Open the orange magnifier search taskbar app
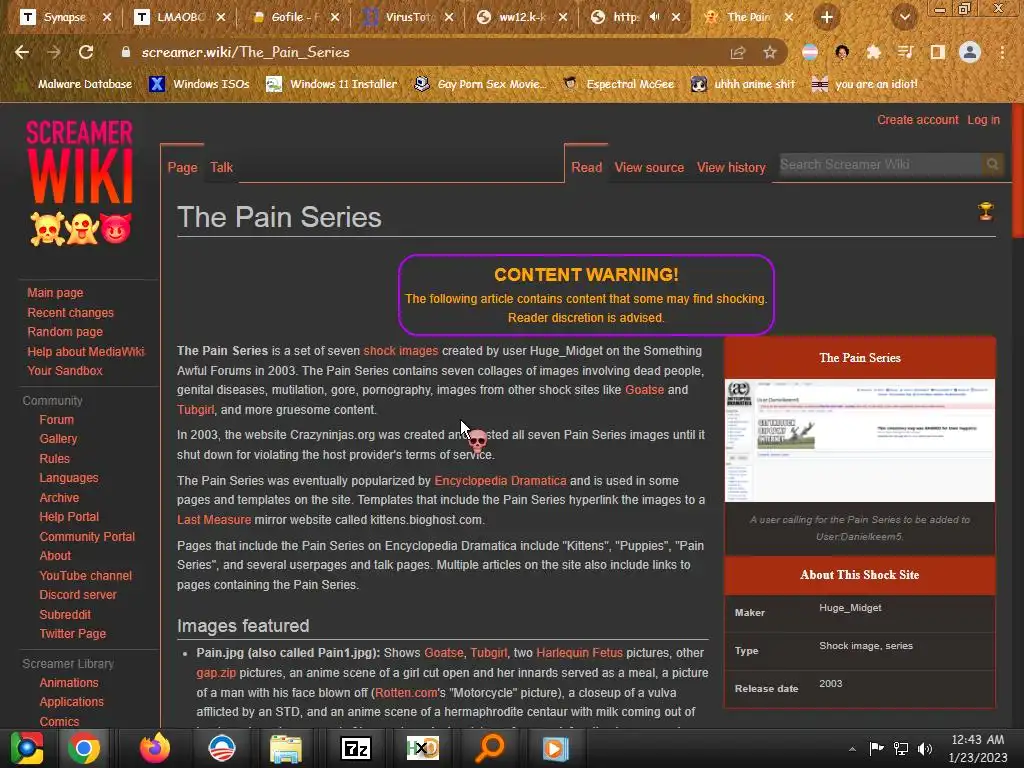Image resolution: width=1024 pixels, height=768 pixels. click(490, 748)
